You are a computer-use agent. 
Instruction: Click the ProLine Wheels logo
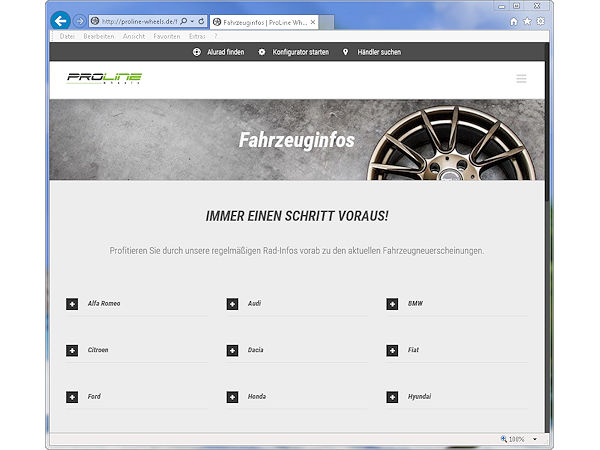104,78
